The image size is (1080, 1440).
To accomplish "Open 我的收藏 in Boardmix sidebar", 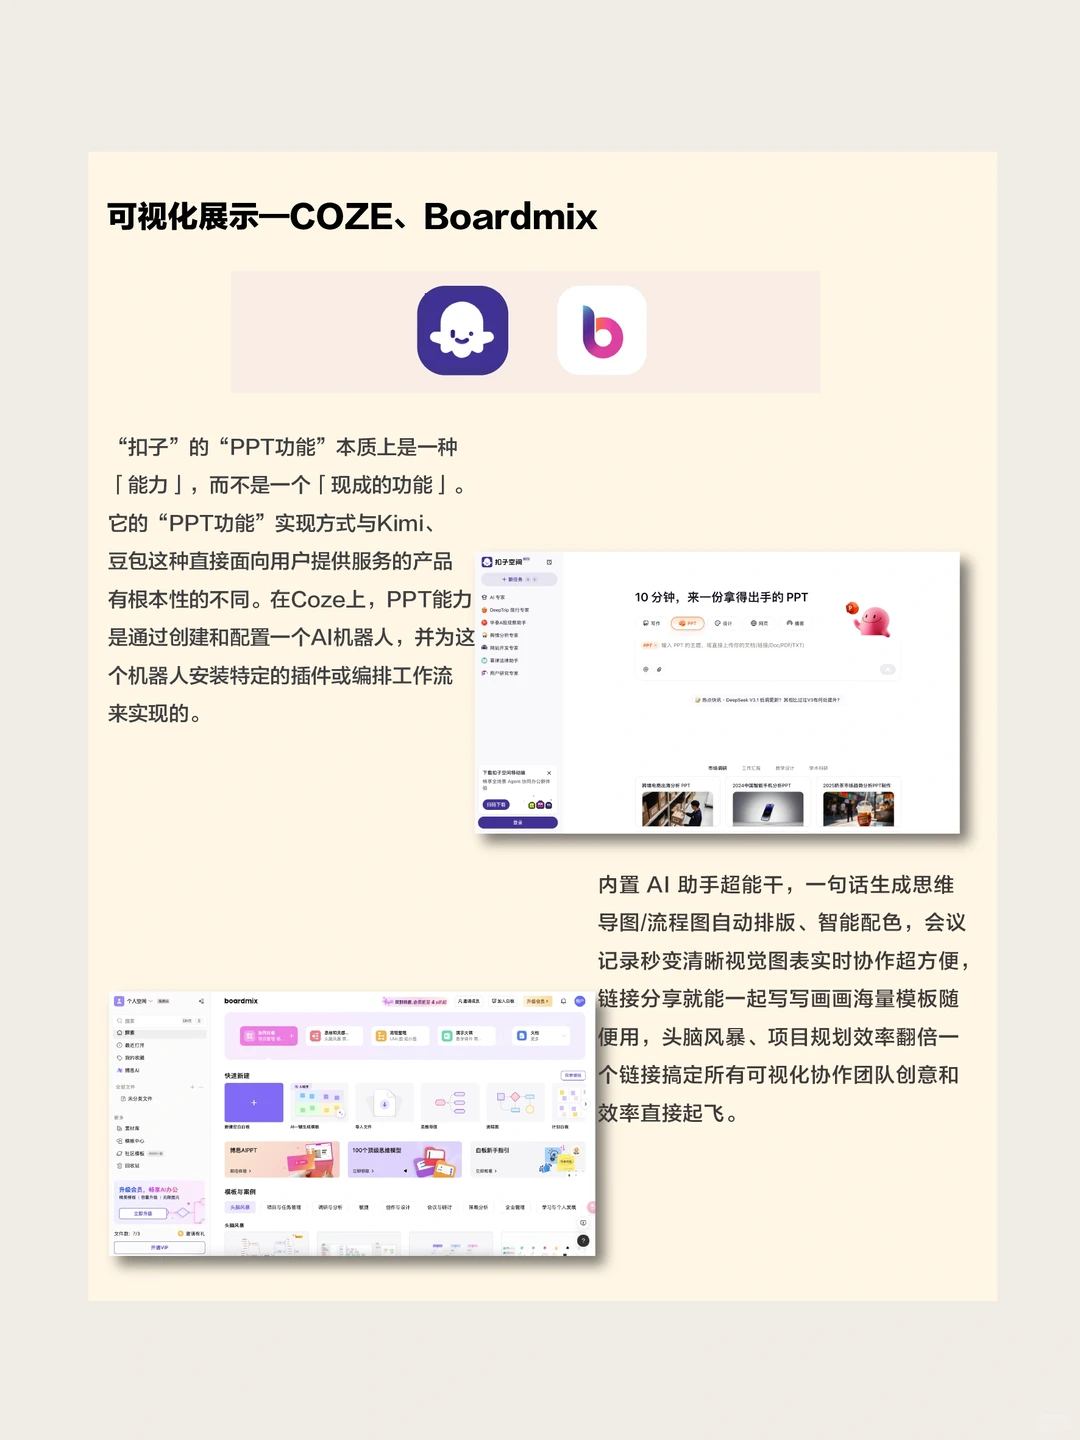I will click(x=131, y=1058).
